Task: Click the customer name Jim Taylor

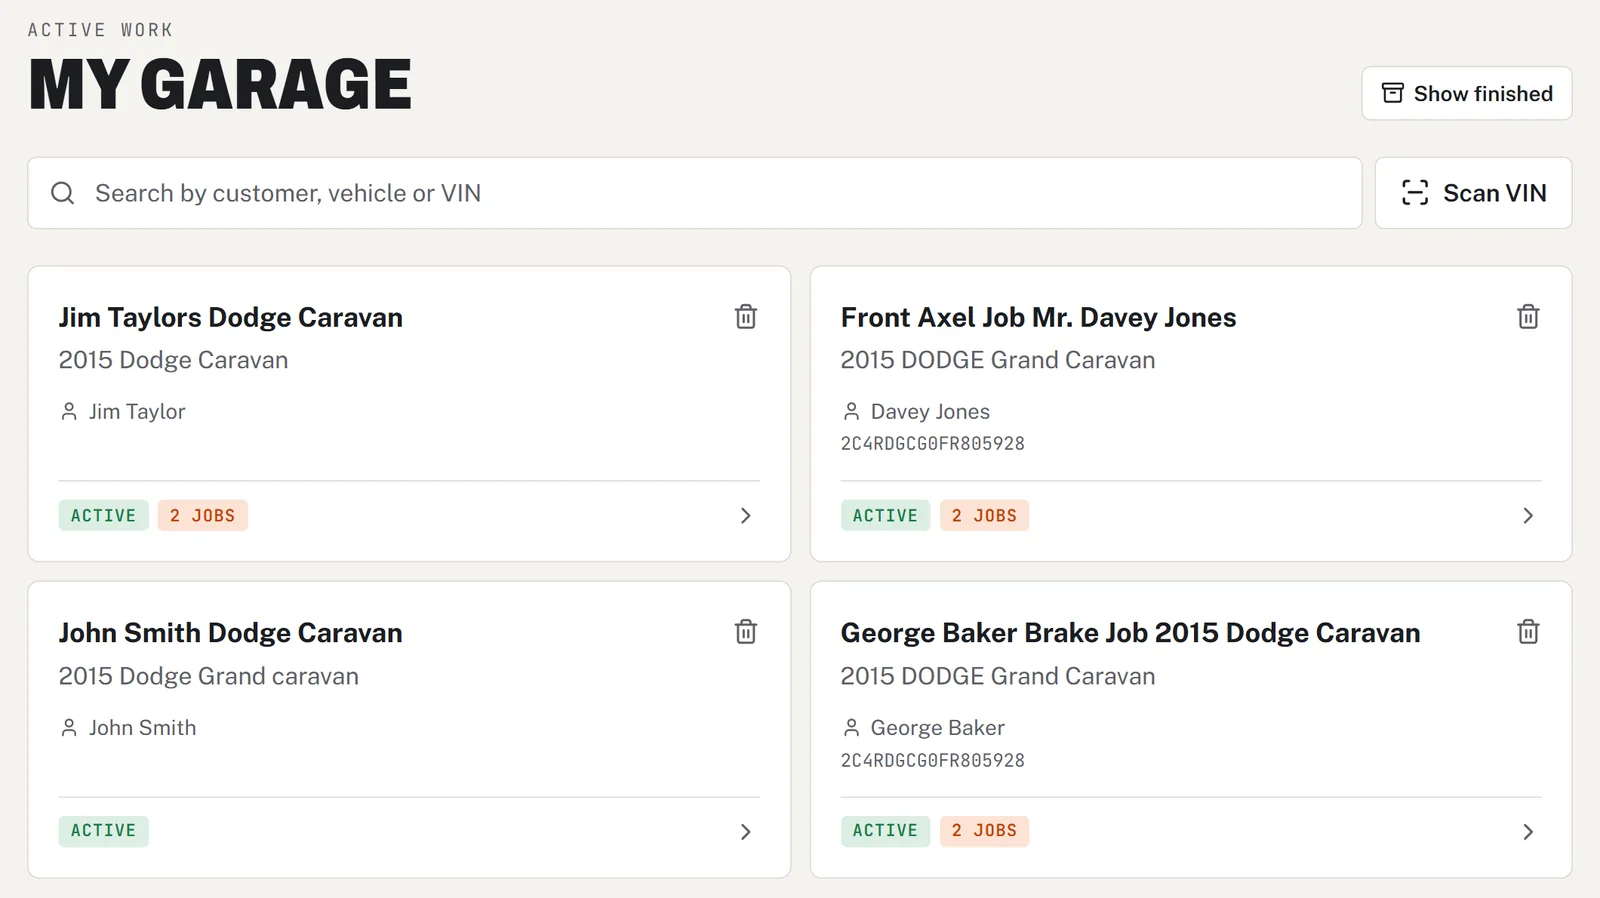Action: click(x=137, y=412)
